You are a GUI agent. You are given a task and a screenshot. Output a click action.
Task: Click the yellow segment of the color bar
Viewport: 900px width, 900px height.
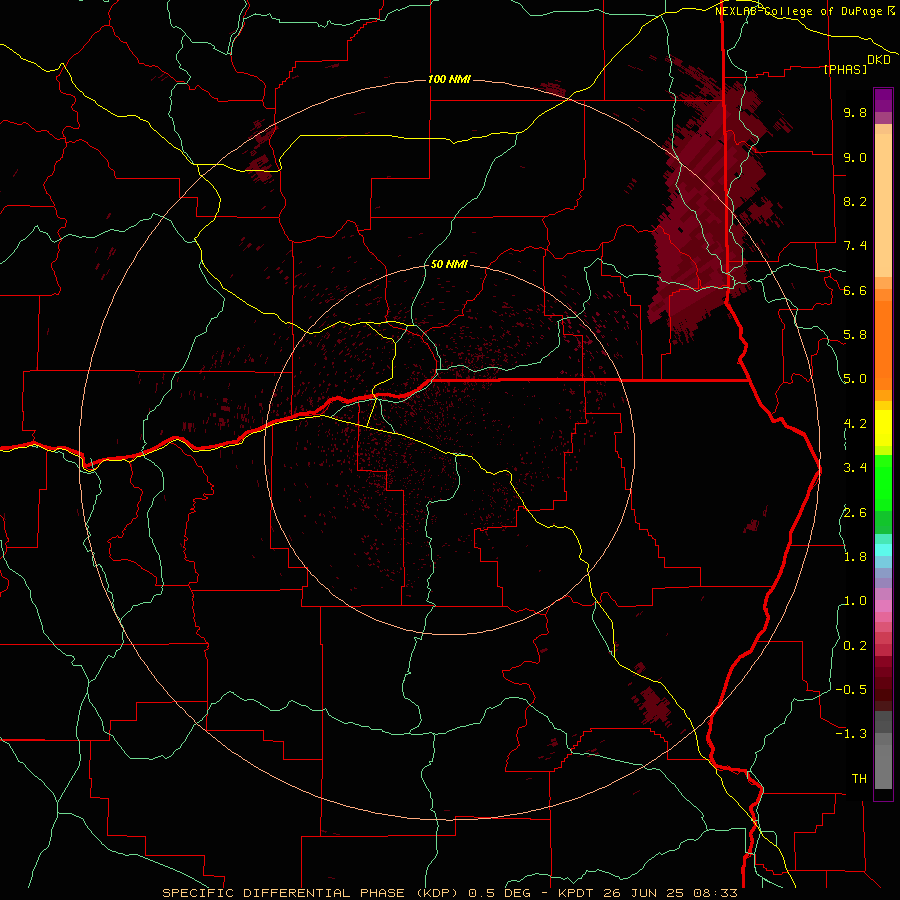(883, 428)
